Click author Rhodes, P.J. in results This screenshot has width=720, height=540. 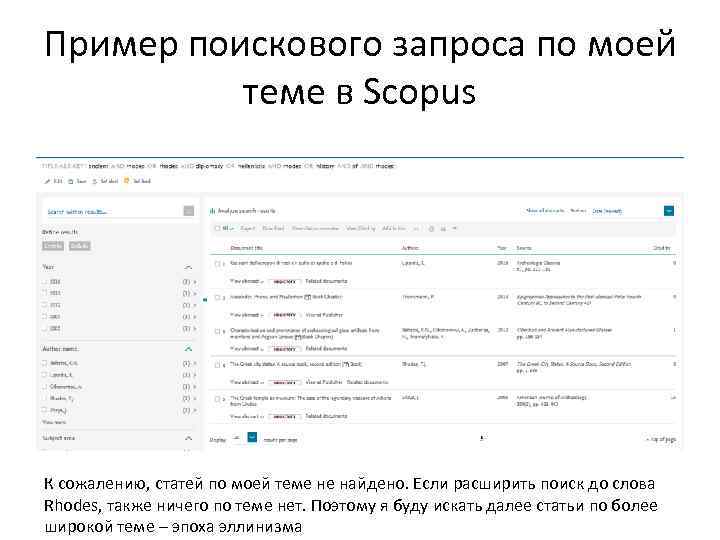[x=414, y=364]
